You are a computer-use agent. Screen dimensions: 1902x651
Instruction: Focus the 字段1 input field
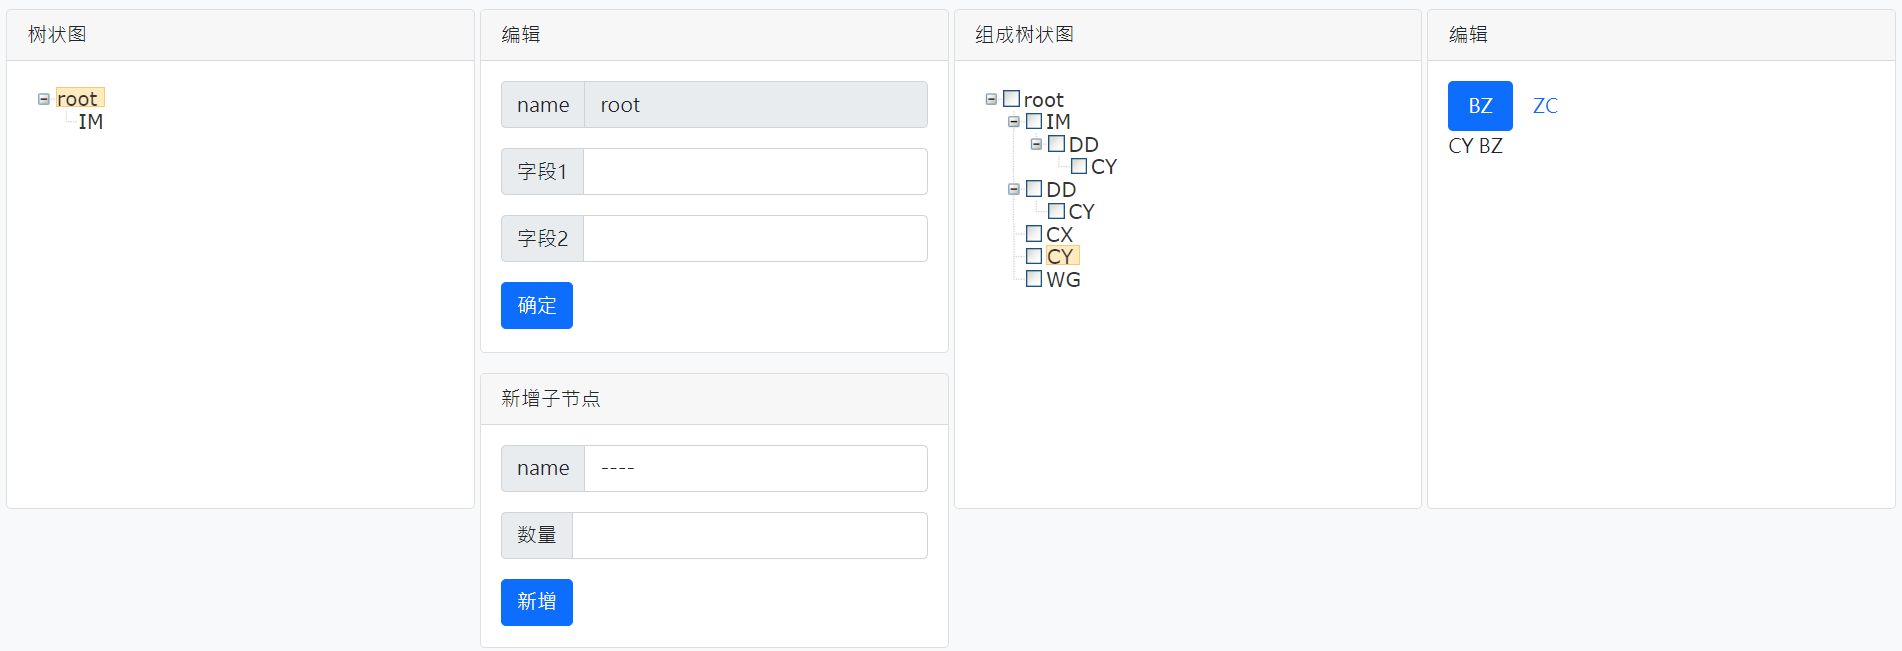click(x=755, y=172)
